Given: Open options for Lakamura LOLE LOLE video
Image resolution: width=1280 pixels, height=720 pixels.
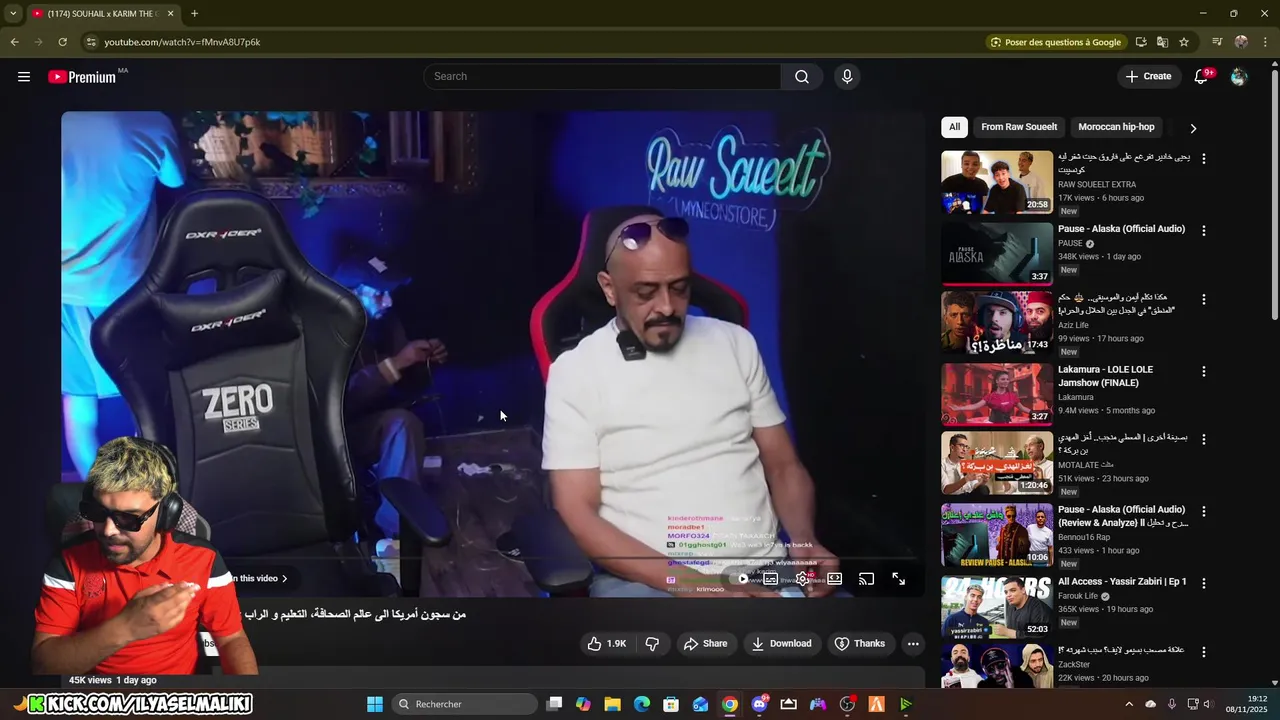Looking at the screenshot, I should coord(1204,371).
